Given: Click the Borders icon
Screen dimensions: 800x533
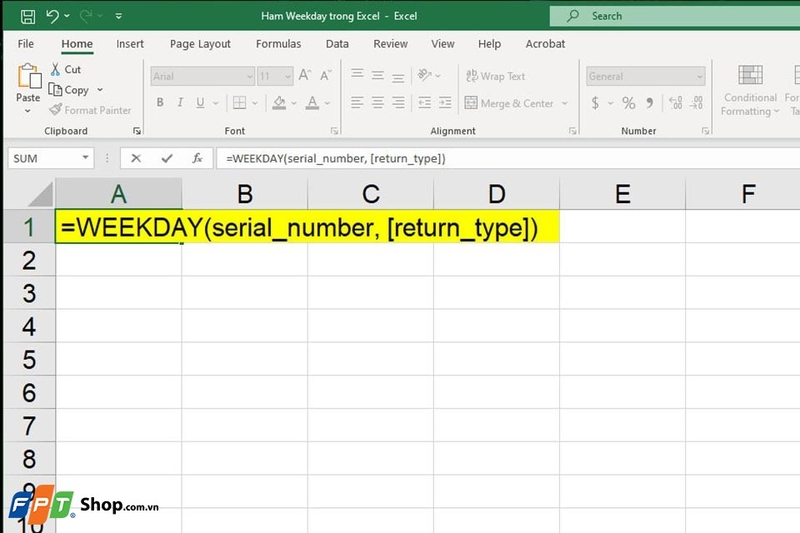Looking at the screenshot, I should [239, 103].
